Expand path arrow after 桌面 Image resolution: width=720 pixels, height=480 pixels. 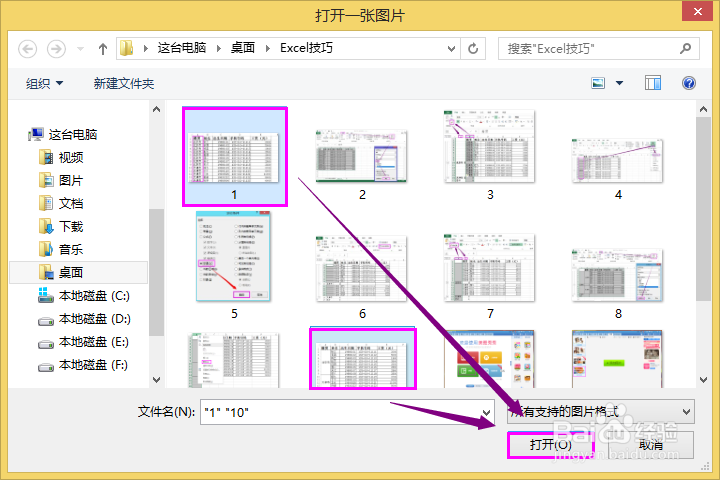pyautogui.click(x=268, y=48)
